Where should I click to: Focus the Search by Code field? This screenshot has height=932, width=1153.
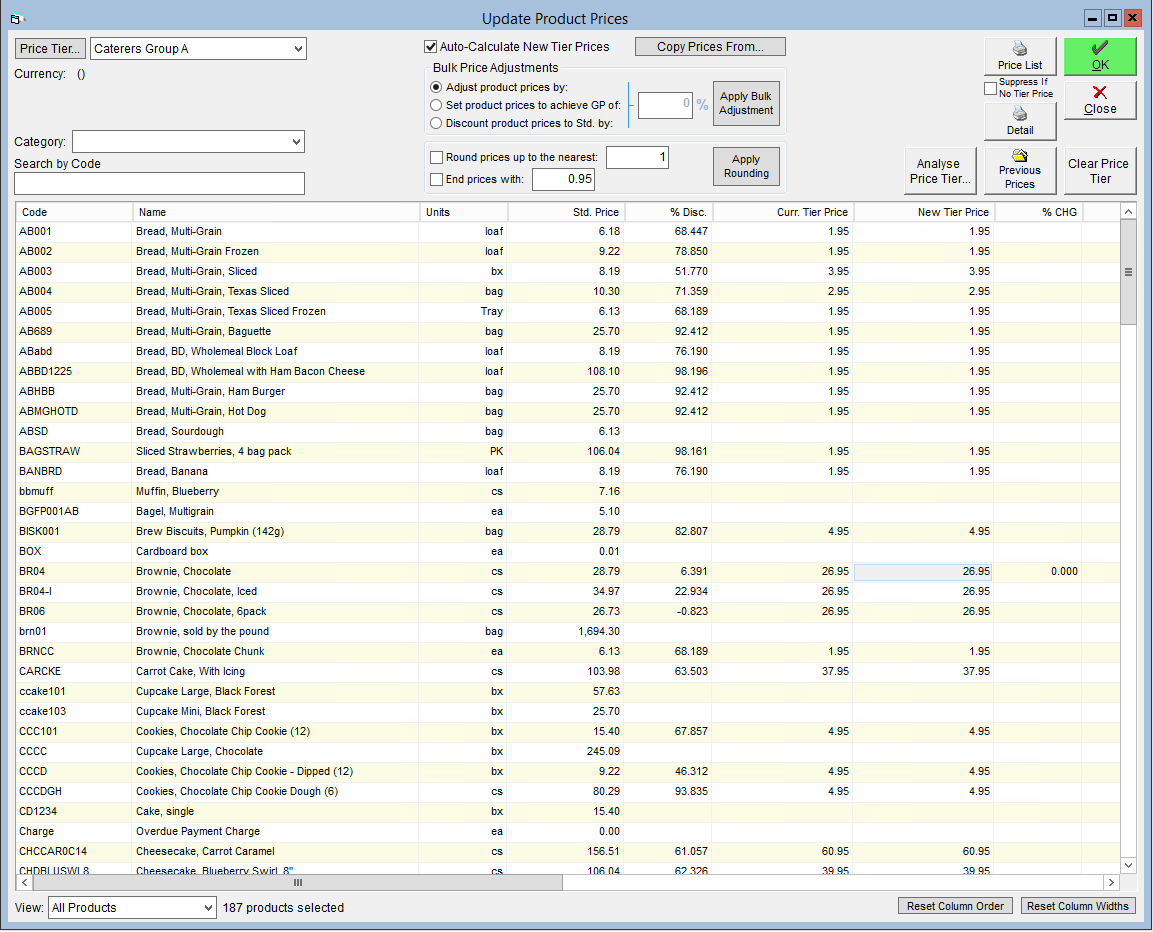point(159,184)
